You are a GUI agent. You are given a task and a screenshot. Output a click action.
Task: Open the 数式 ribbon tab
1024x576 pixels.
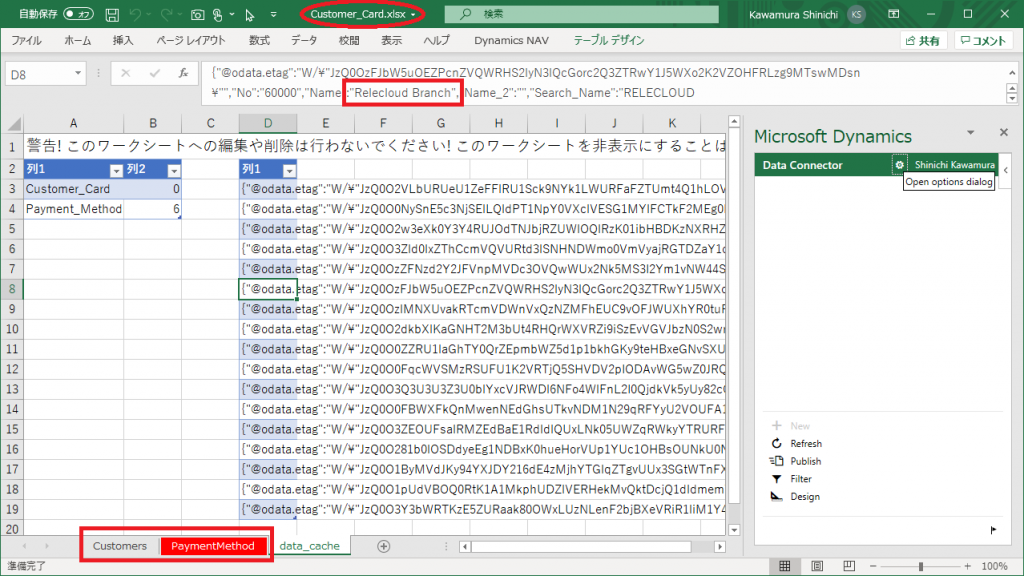[x=259, y=40]
